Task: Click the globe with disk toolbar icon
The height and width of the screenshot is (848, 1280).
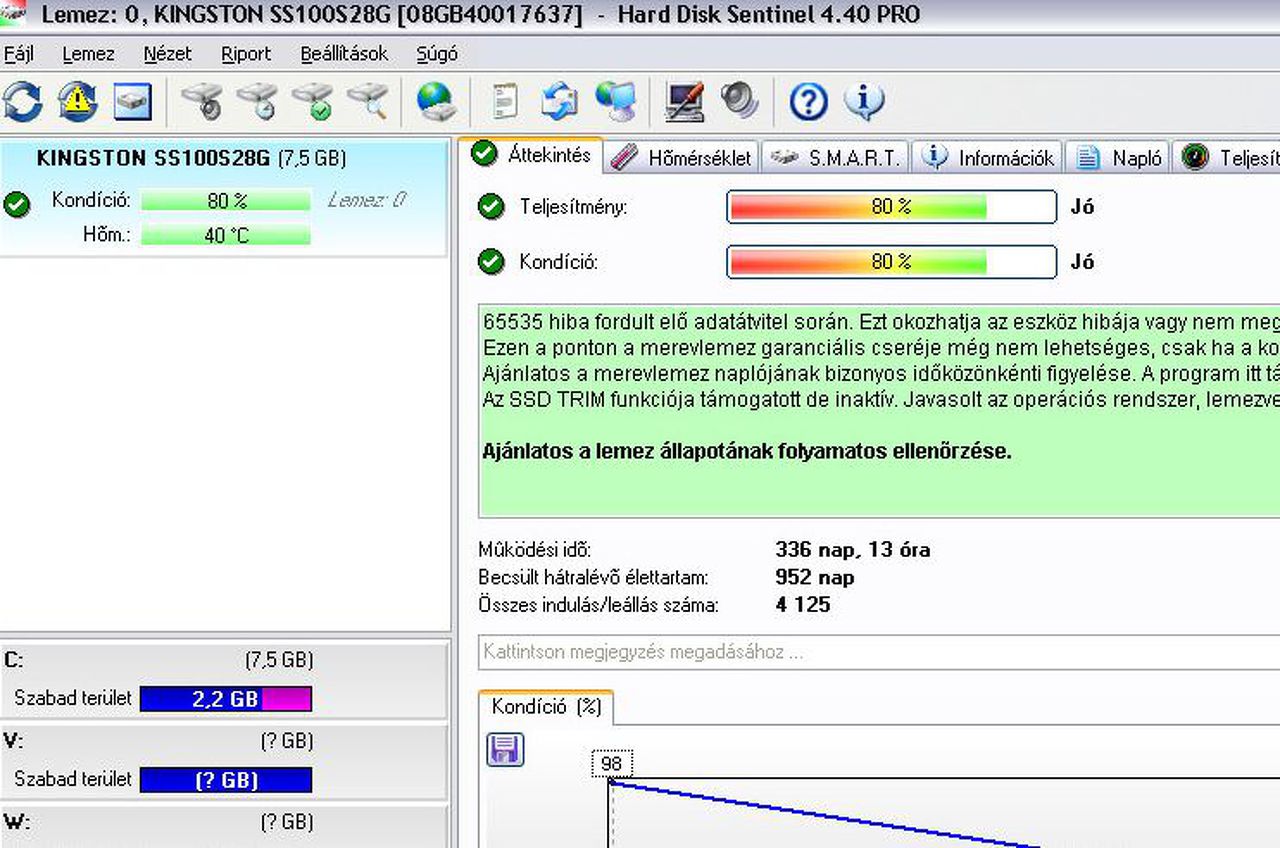Action: click(436, 102)
